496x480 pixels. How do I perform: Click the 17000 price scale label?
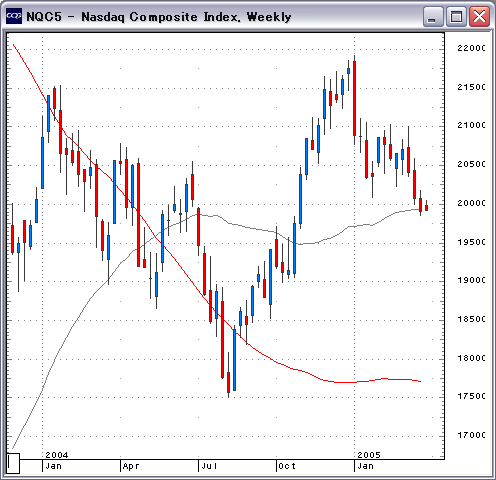click(x=471, y=435)
